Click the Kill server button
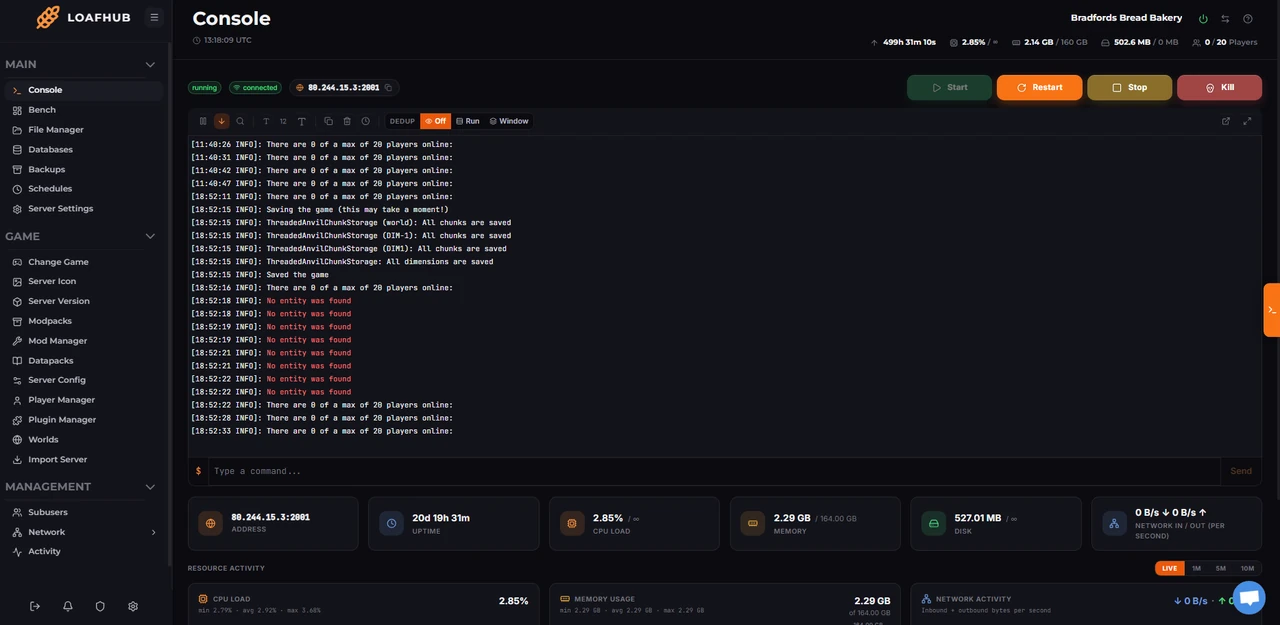Image resolution: width=1280 pixels, height=625 pixels. (x=1220, y=88)
